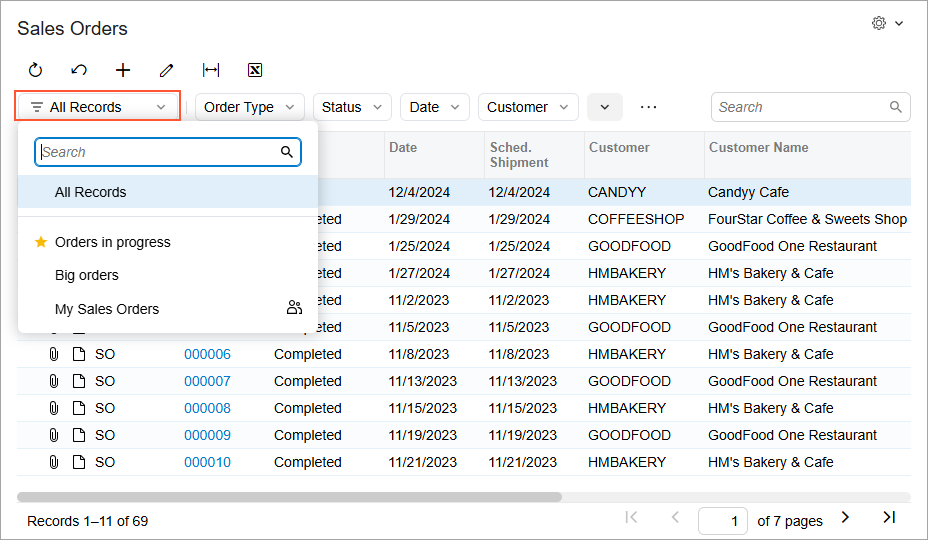Click the Undo icon in the toolbar

(79, 70)
